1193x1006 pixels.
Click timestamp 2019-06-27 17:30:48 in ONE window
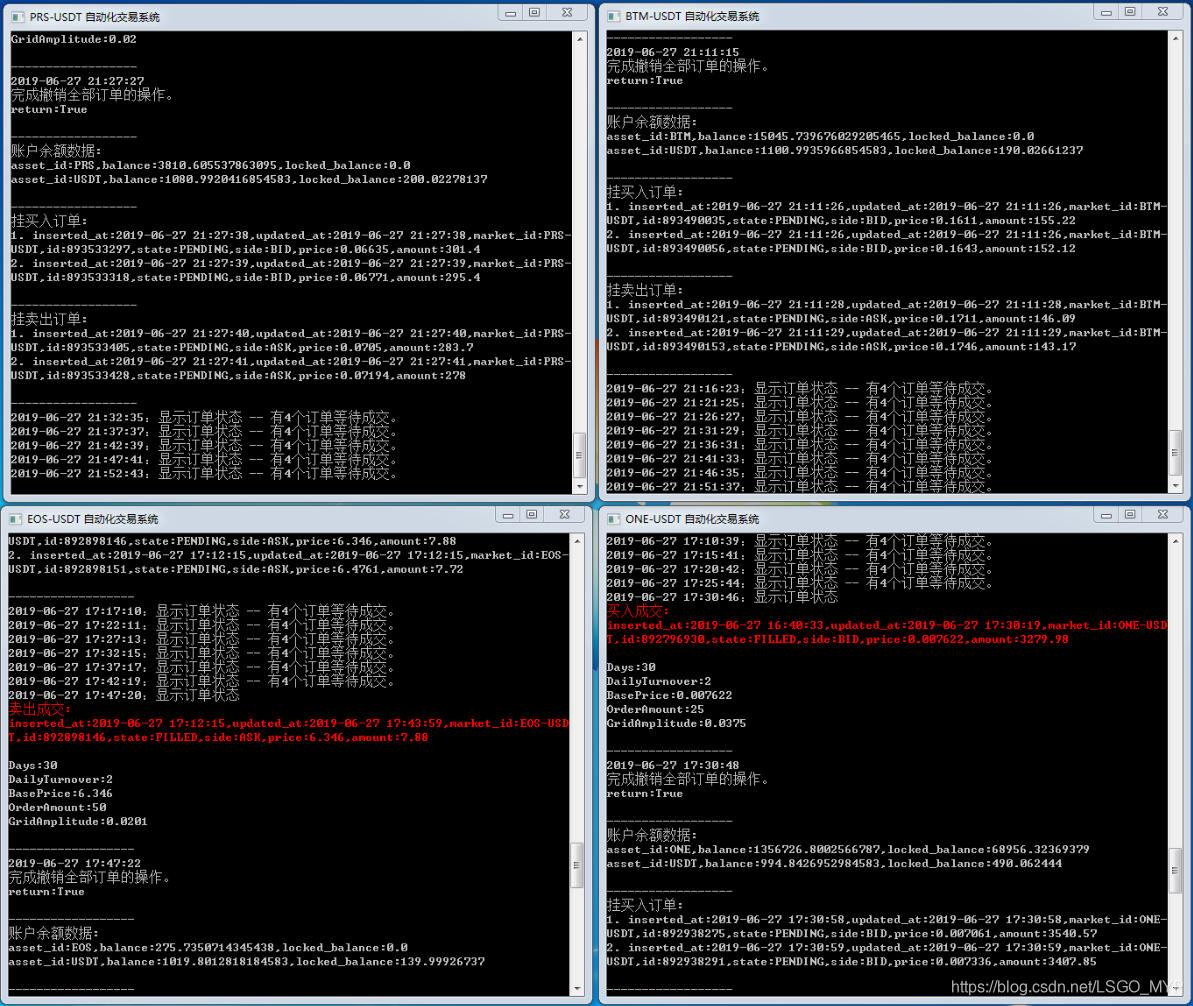tap(673, 766)
